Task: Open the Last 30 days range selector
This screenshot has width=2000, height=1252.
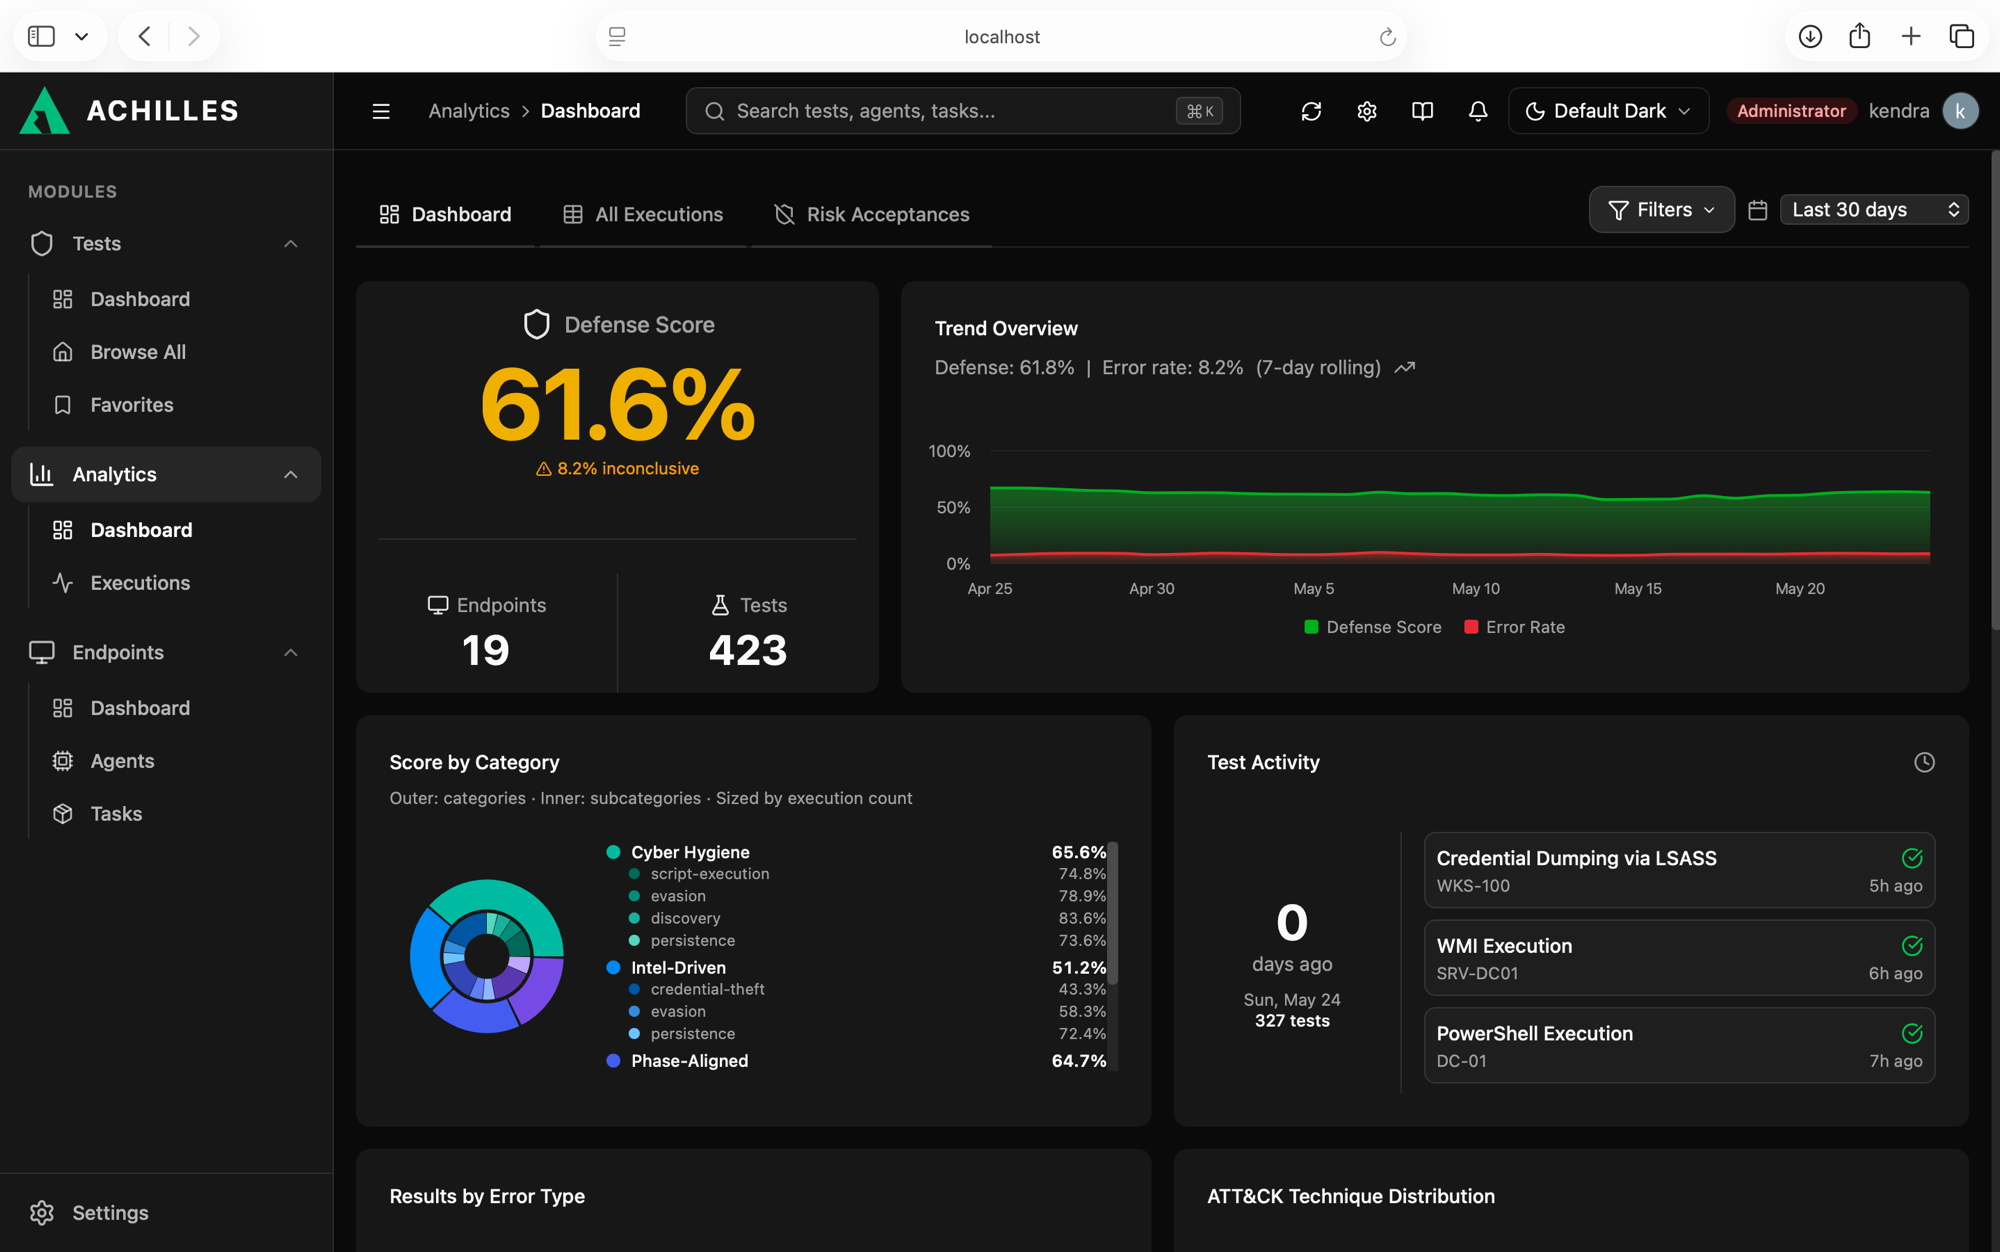Action: pyautogui.click(x=1874, y=210)
